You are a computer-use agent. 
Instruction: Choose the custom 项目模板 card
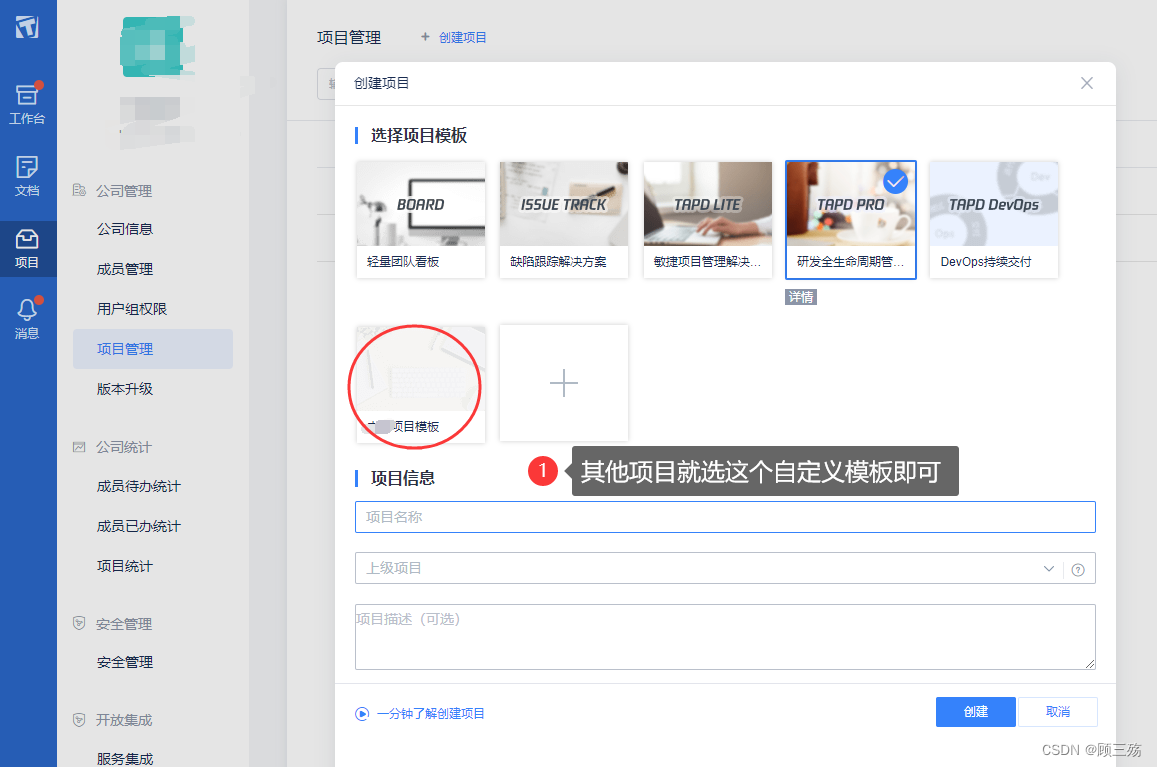pos(421,384)
